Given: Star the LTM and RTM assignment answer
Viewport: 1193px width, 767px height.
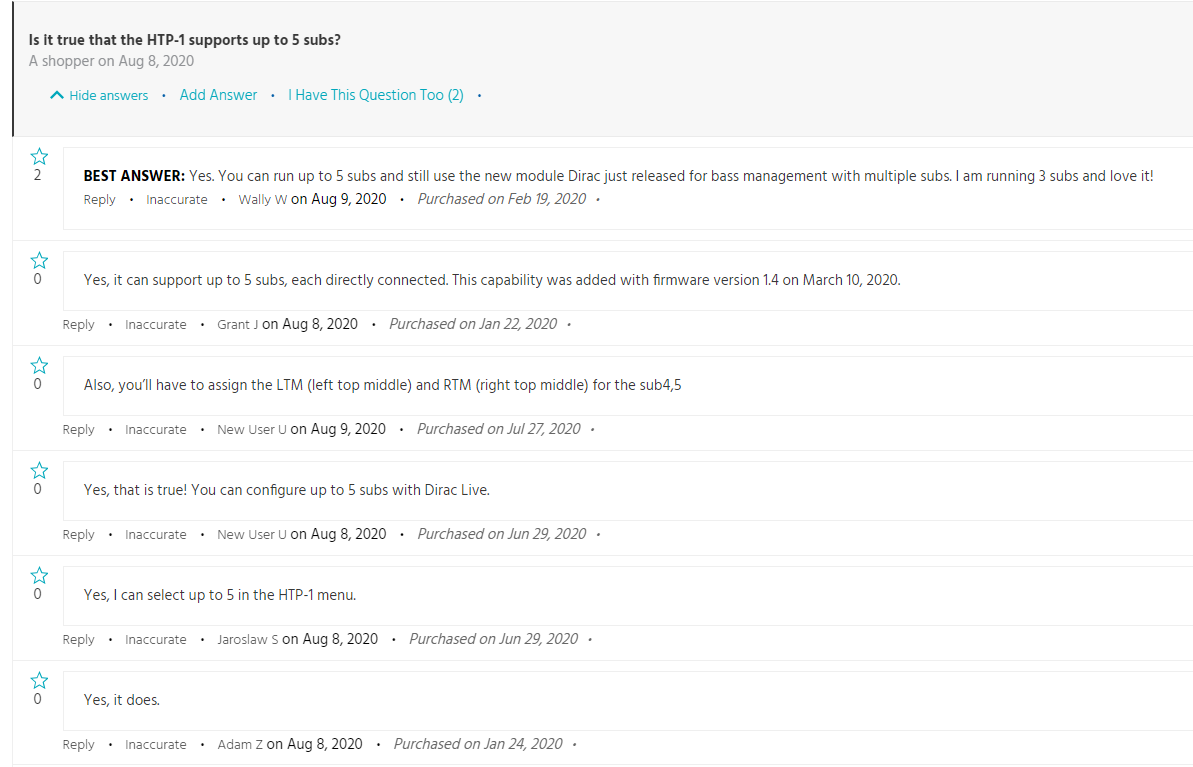Looking at the screenshot, I should pyautogui.click(x=39, y=366).
